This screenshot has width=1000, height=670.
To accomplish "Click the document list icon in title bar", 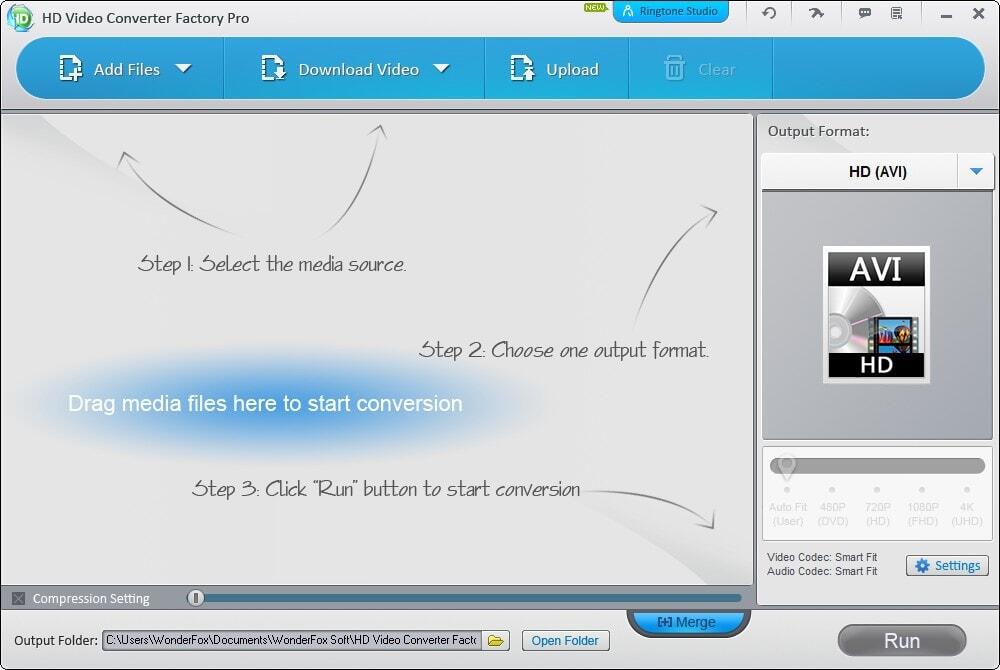I will click(x=896, y=13).
